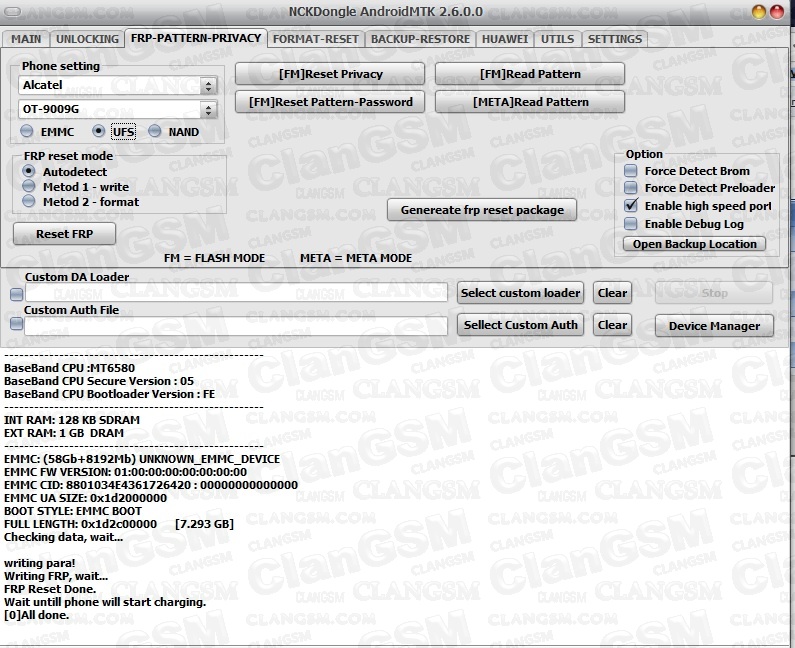Click the 'writing para!' log line
Screen dimensions: 795x648
(x=40, y=563)
